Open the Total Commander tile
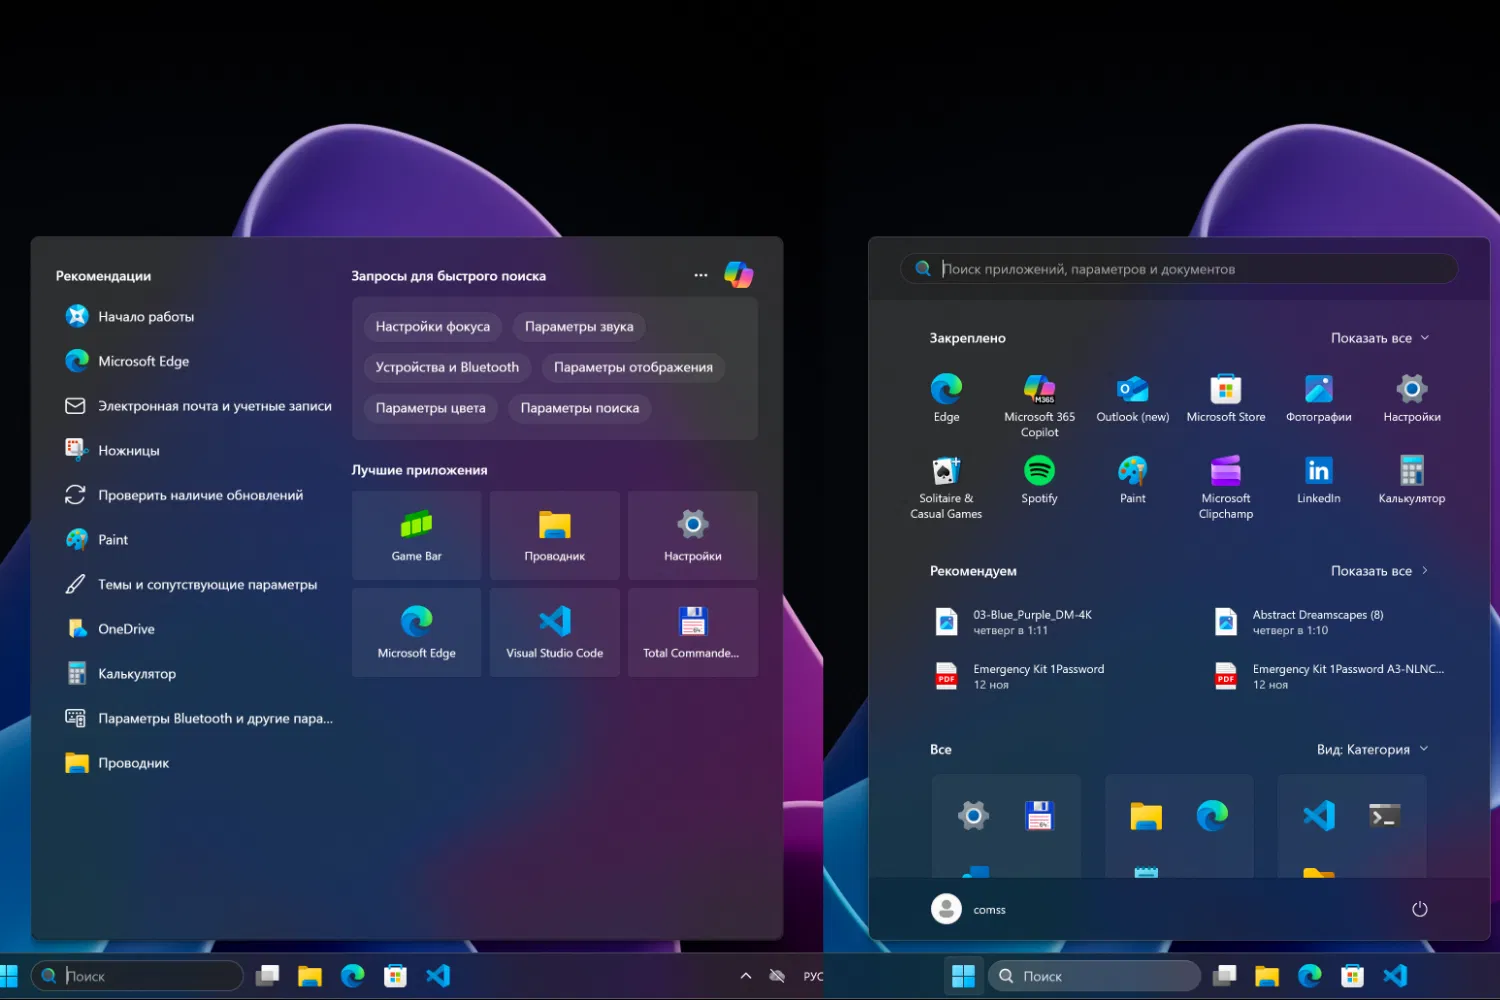This screenshot has height=1000, width=1500. tap(692, 632)
